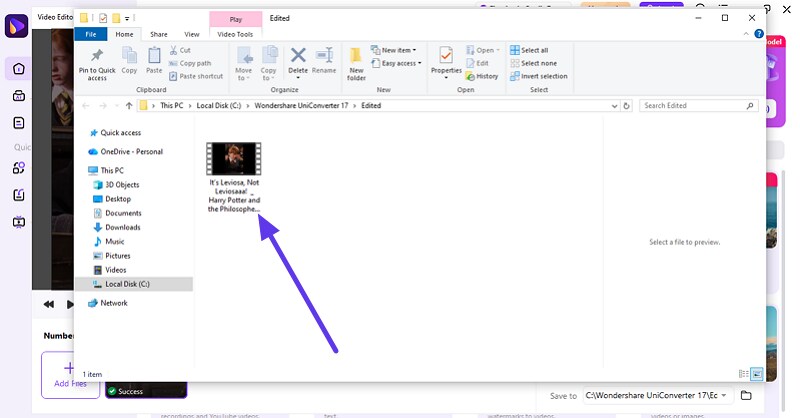This screenshot has height=418, width=800.
Task: Open the Easy access dropdown
Action: [397, 63]
